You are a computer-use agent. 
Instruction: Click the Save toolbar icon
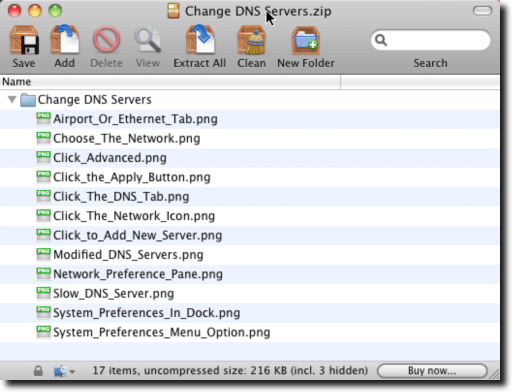[x=24, y=41]
